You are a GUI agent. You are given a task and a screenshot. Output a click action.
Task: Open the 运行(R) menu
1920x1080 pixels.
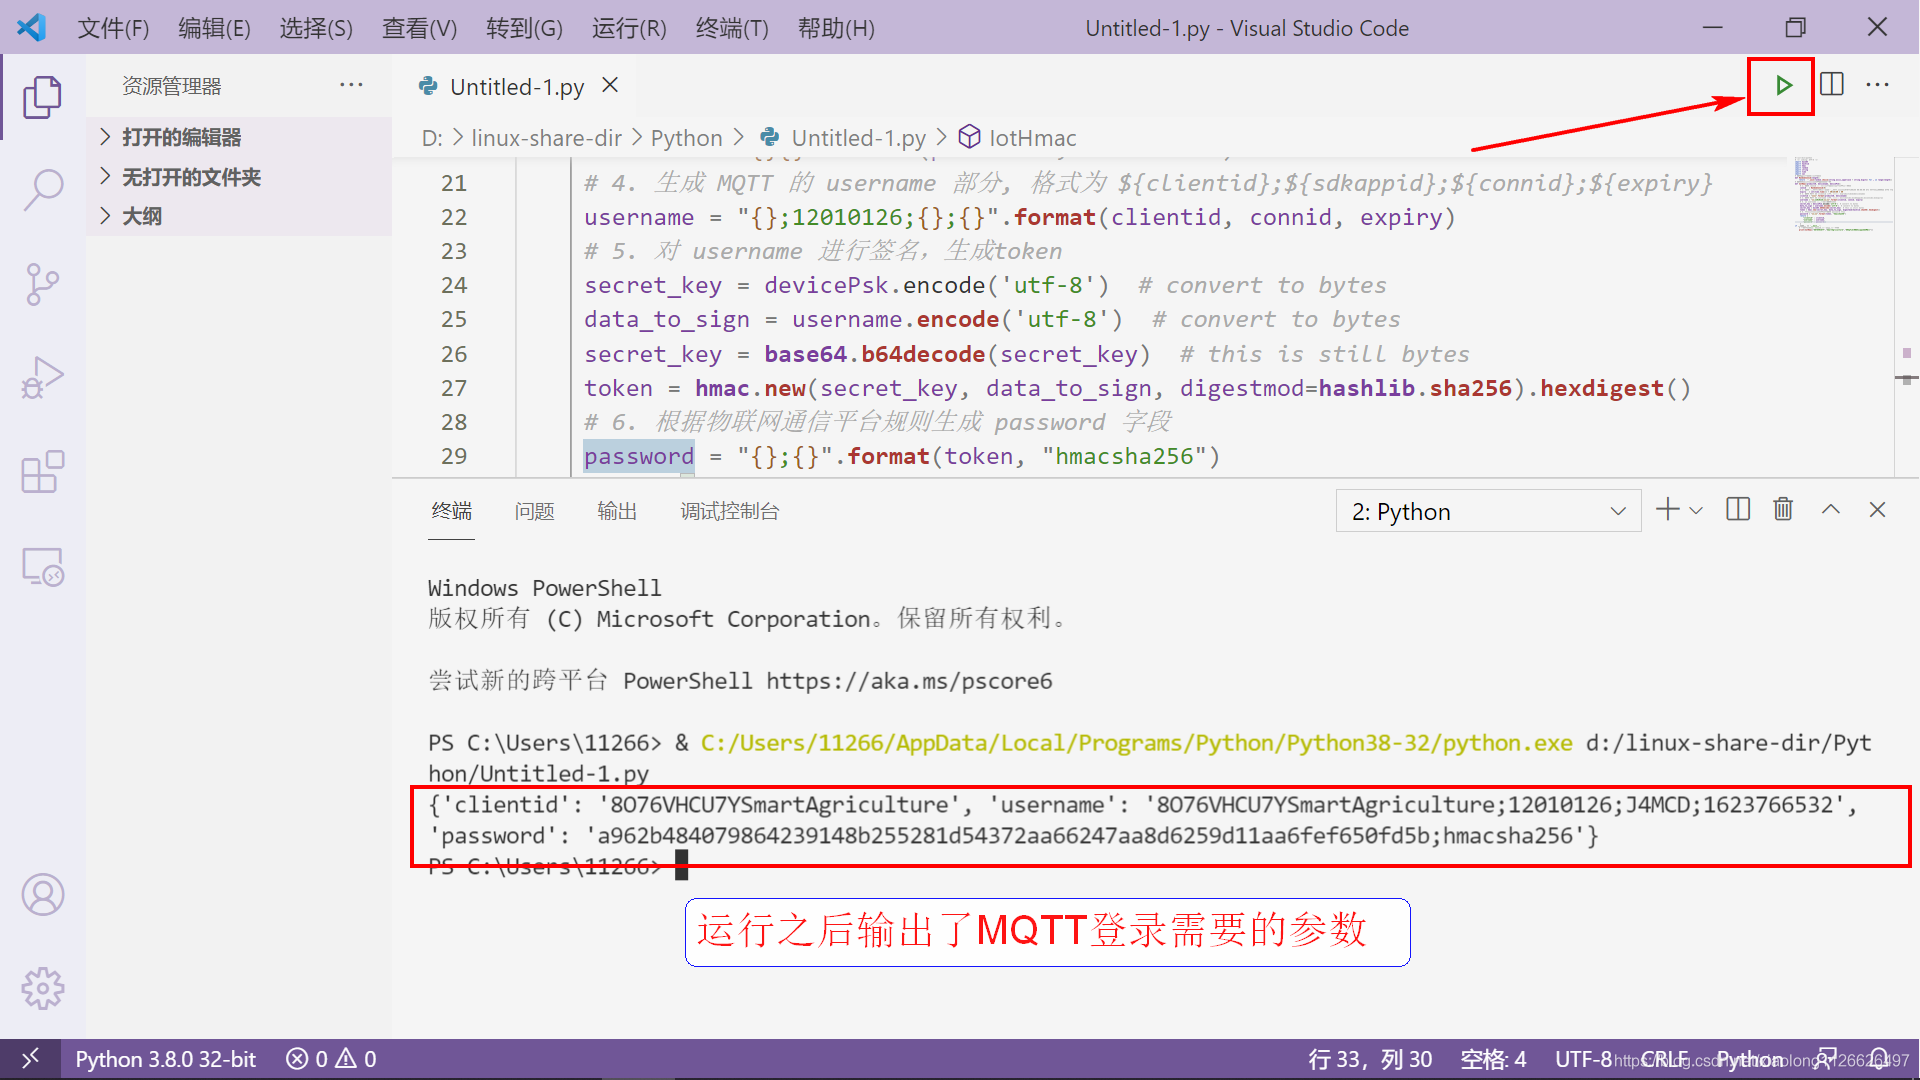tap(628, 28)
